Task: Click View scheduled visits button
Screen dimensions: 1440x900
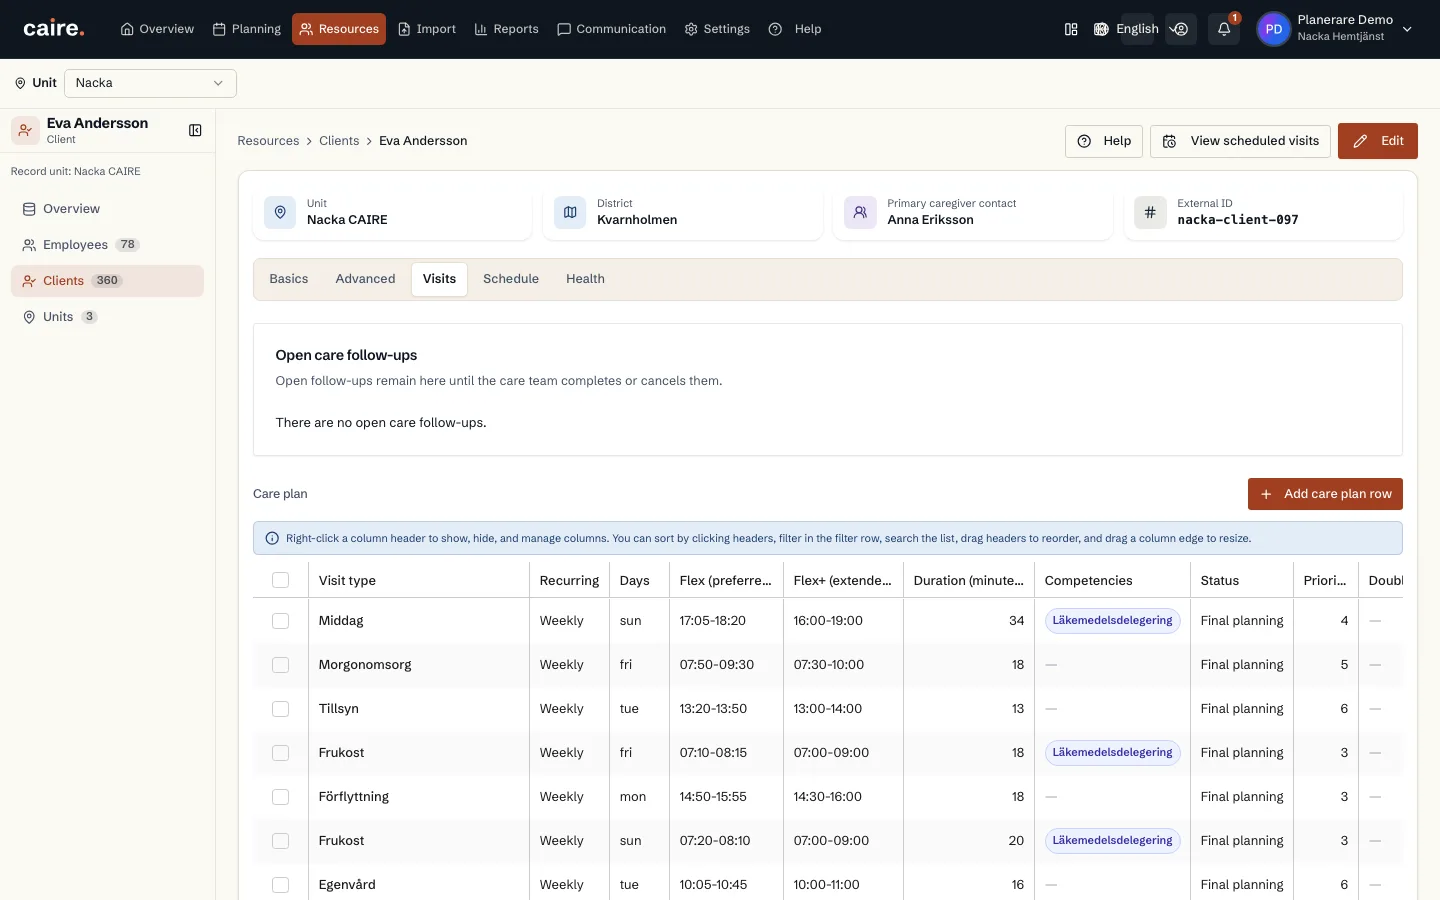Action: 1240,141
